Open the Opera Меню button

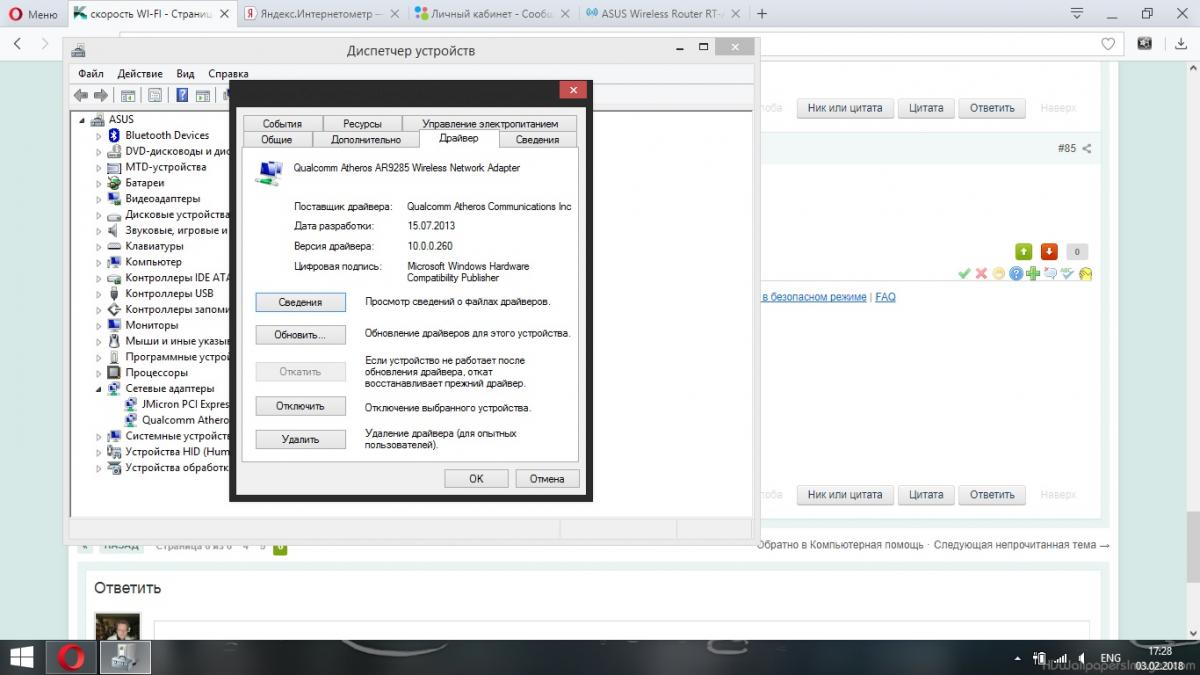32,14
